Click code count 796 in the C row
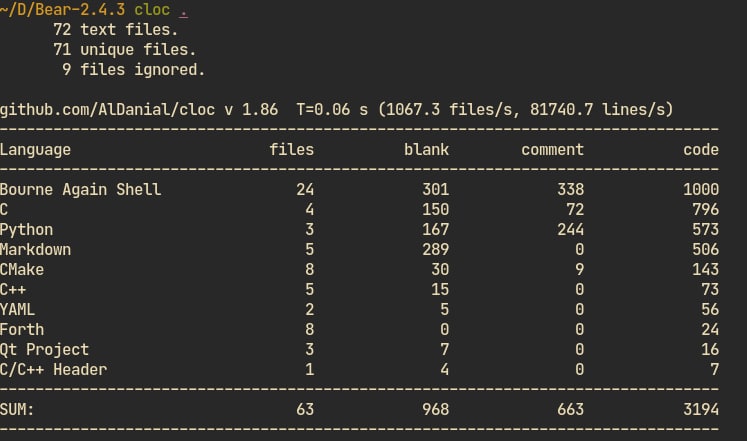This screenshot has height=441, width=747. 706,210
